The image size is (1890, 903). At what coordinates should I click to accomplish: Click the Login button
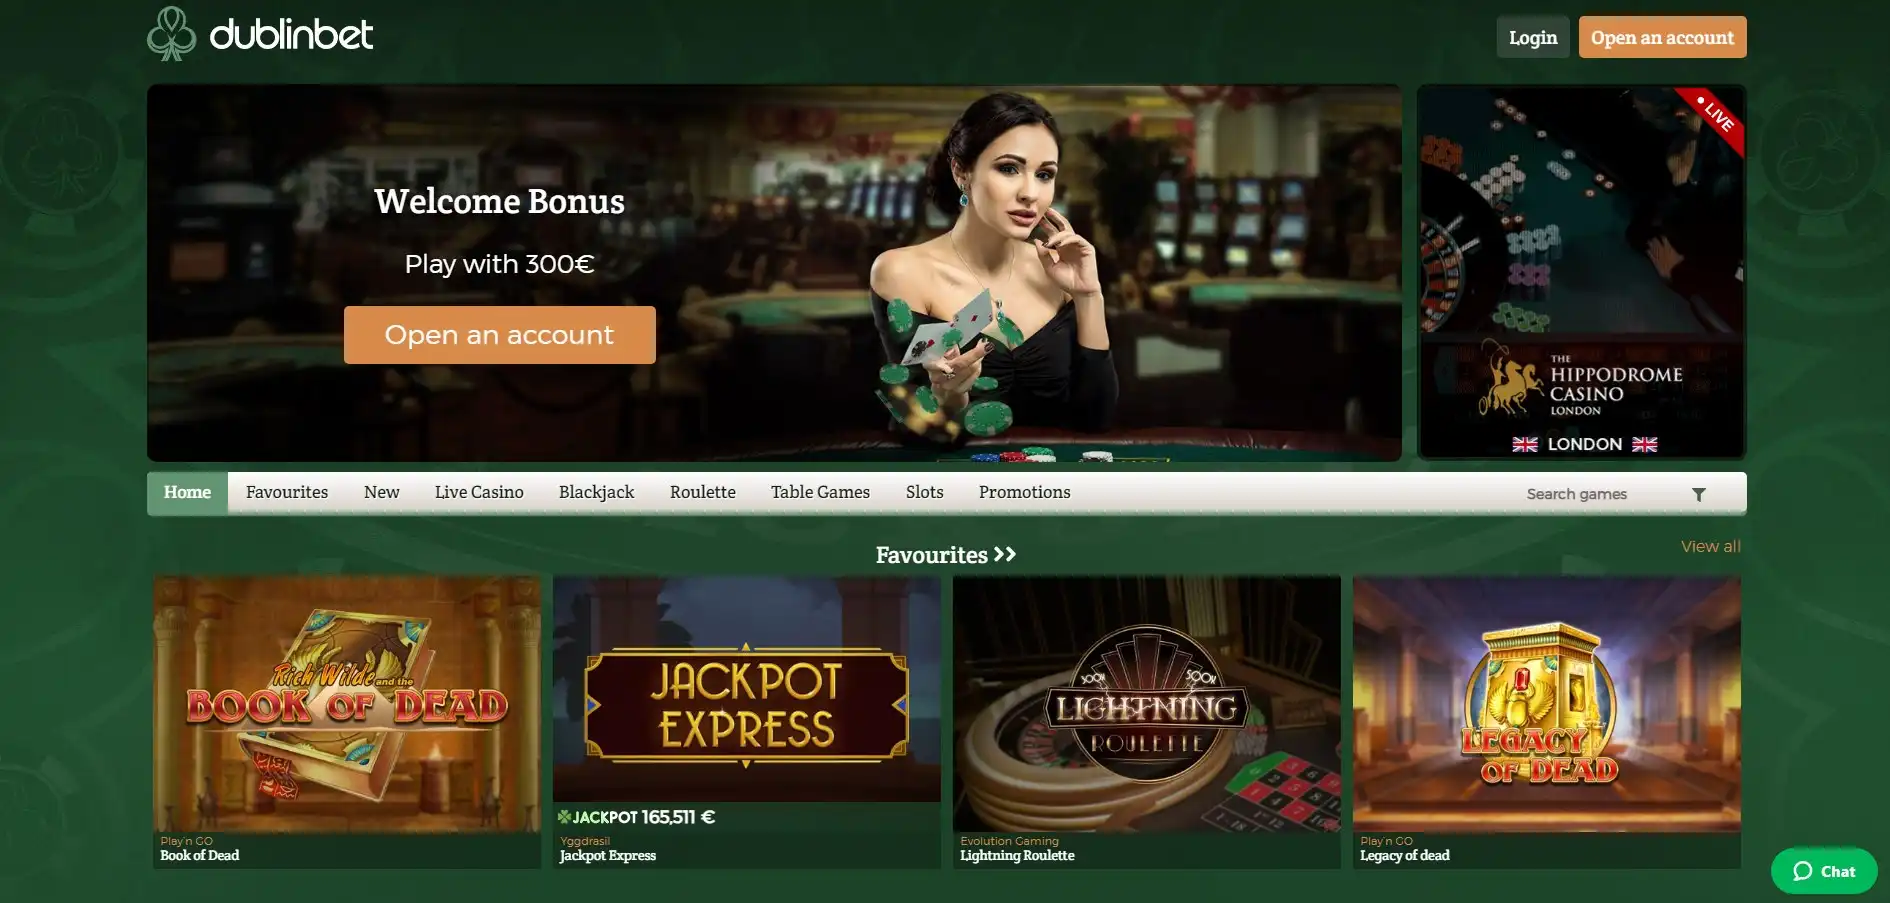pos(1532,37)
